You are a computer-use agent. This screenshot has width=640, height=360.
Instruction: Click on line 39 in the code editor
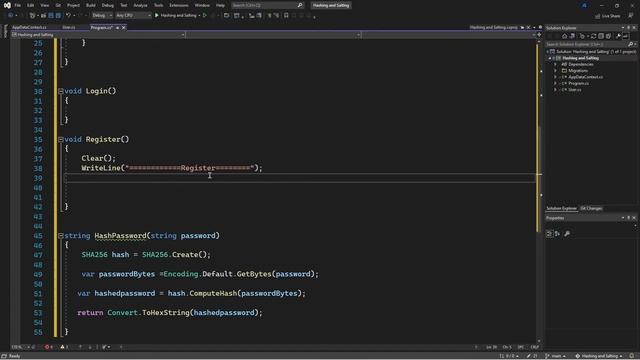(300, 178)
